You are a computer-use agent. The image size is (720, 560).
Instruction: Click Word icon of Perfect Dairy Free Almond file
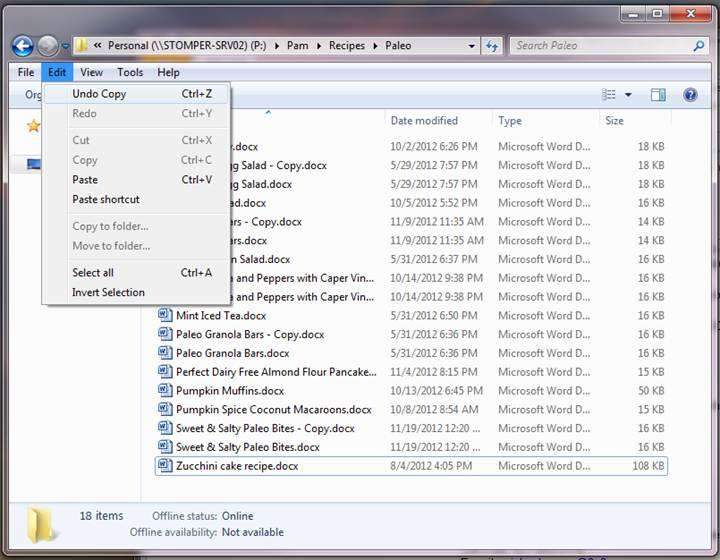(165, 371)
